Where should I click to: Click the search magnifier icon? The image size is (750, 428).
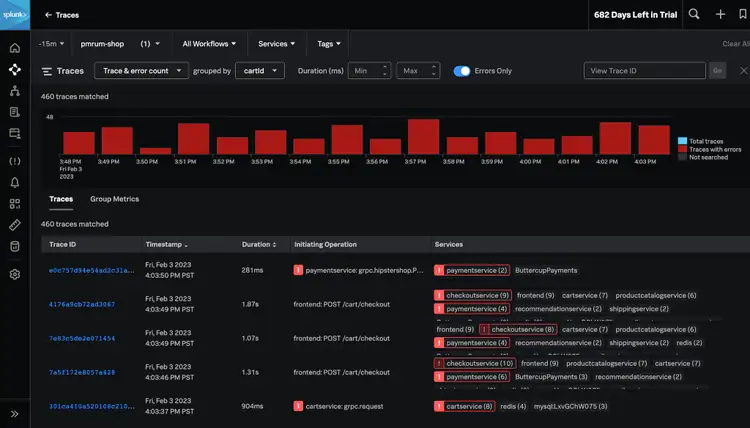click(694, 15)
